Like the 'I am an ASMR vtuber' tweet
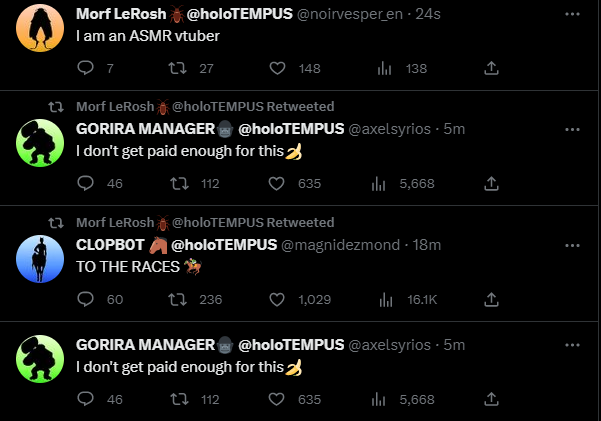This screenshot has width=601, height=421. 277,68
